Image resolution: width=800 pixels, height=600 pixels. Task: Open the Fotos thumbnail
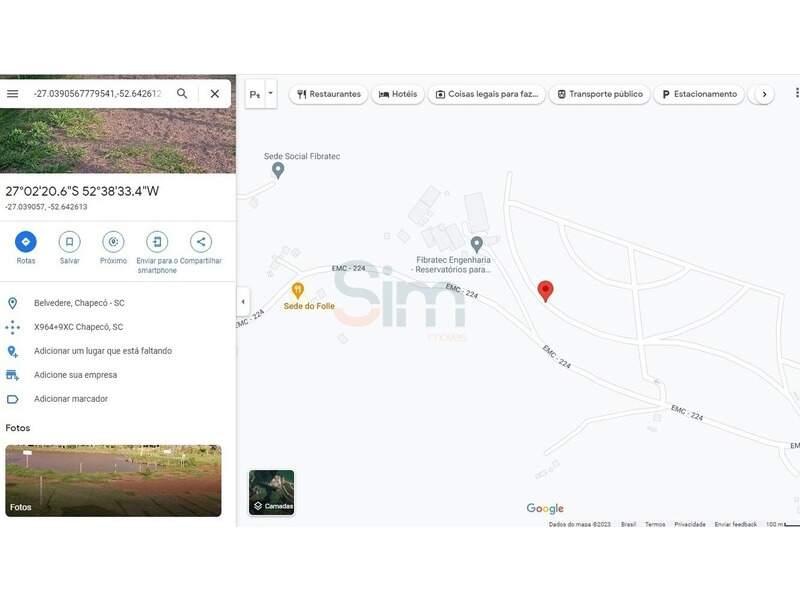click(113, 481)
